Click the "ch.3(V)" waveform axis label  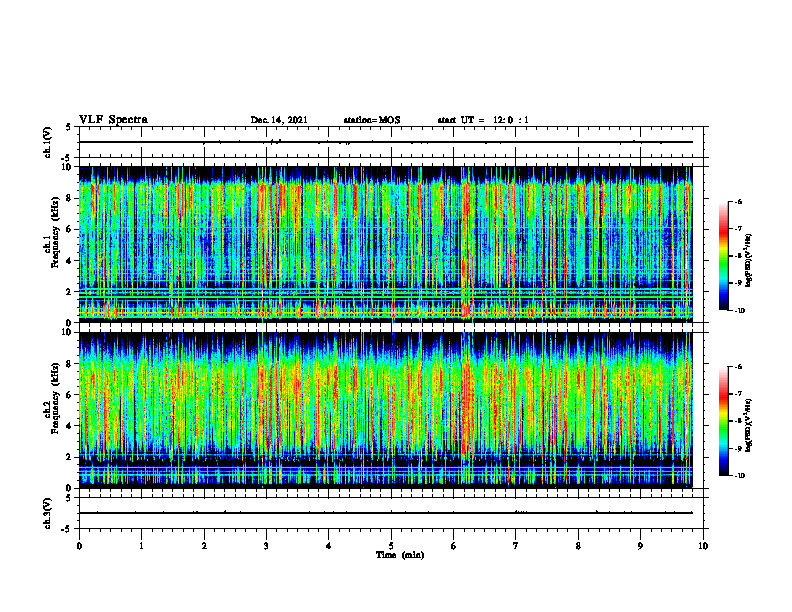[x=48, y=513]
